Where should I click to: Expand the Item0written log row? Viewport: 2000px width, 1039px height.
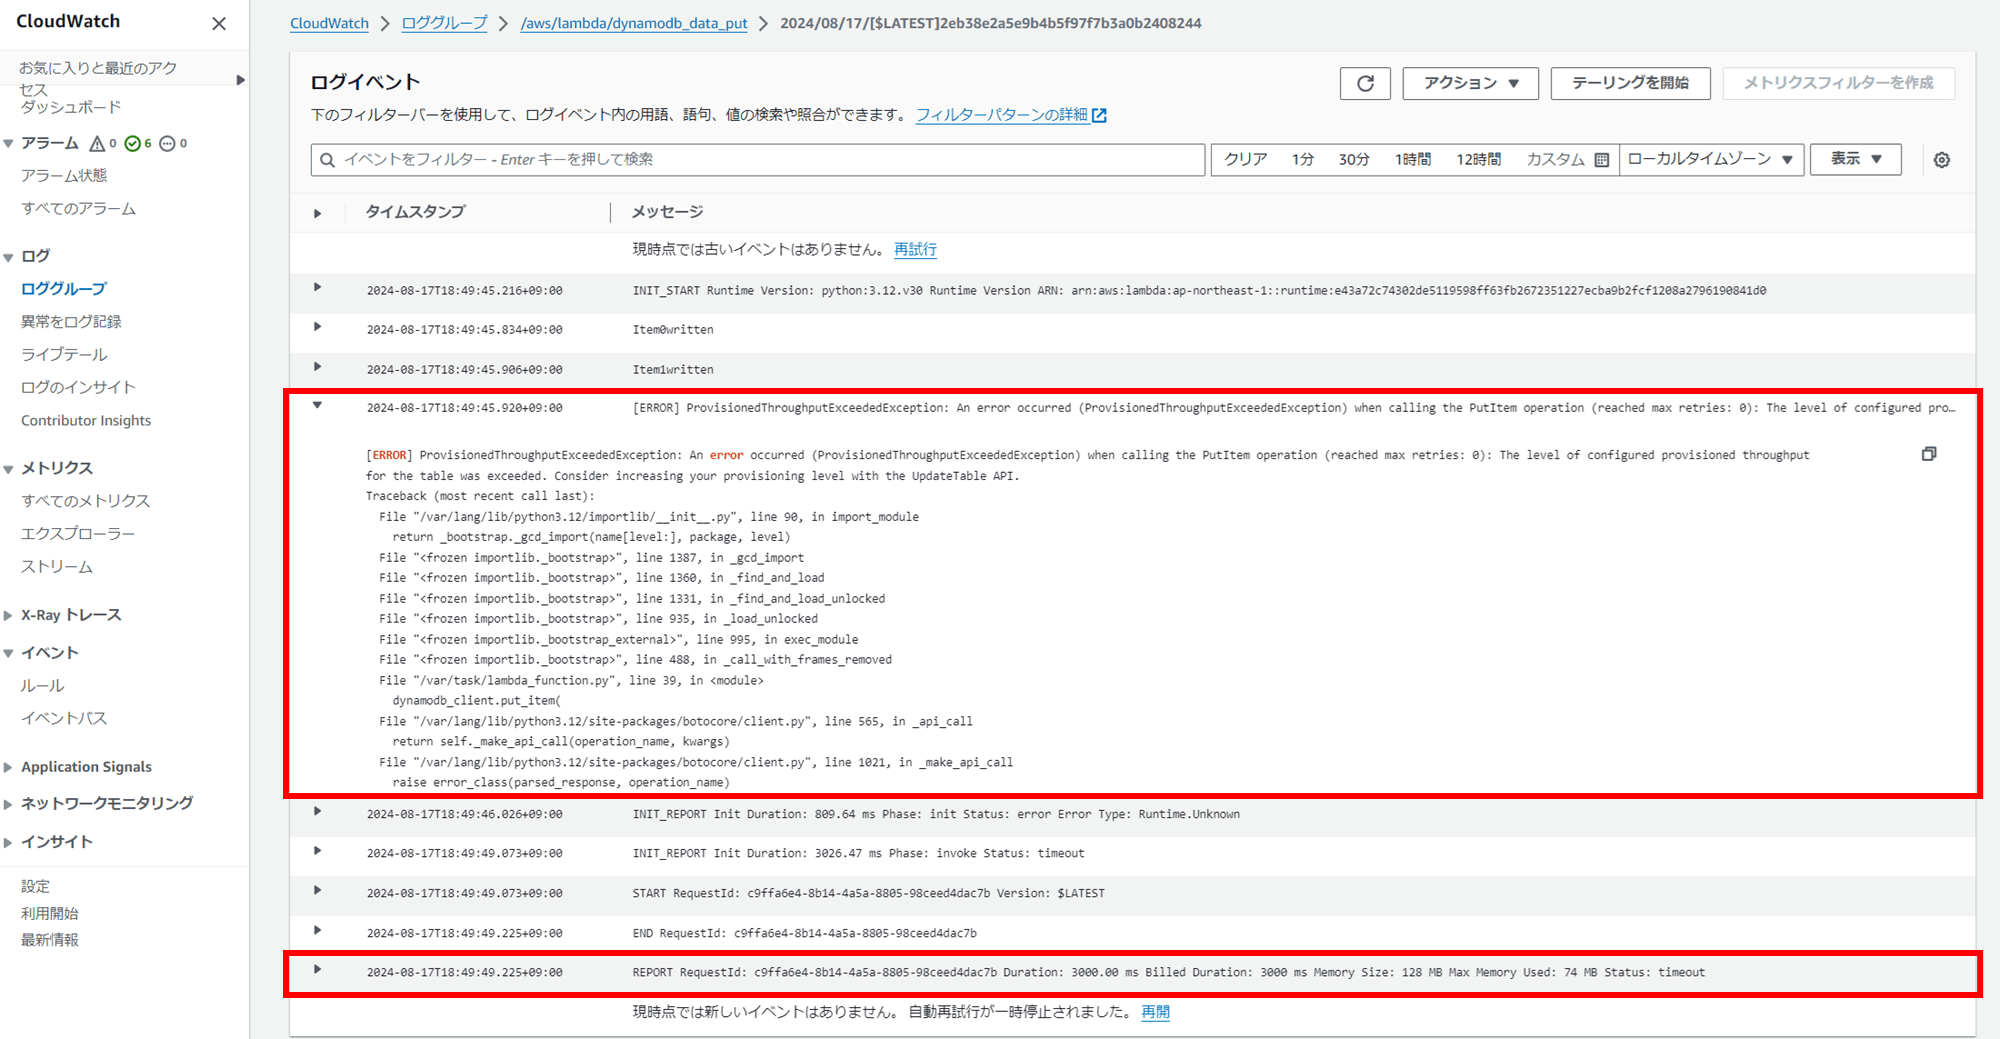point(318,327)
